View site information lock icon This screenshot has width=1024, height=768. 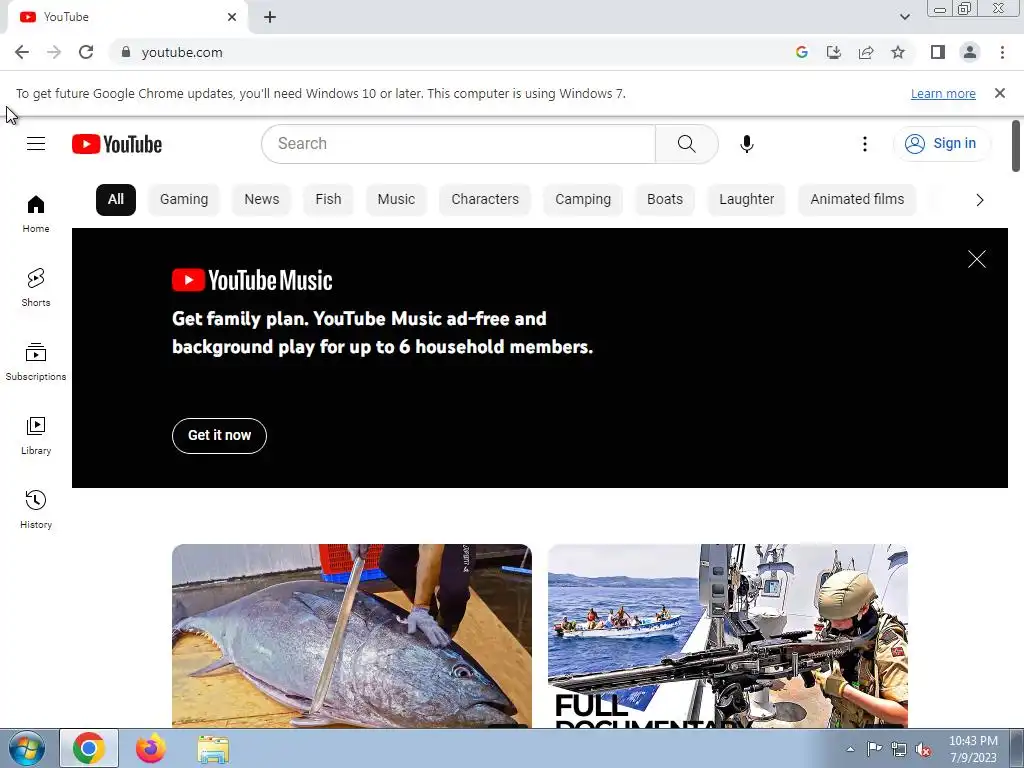[x=126, y=52]
